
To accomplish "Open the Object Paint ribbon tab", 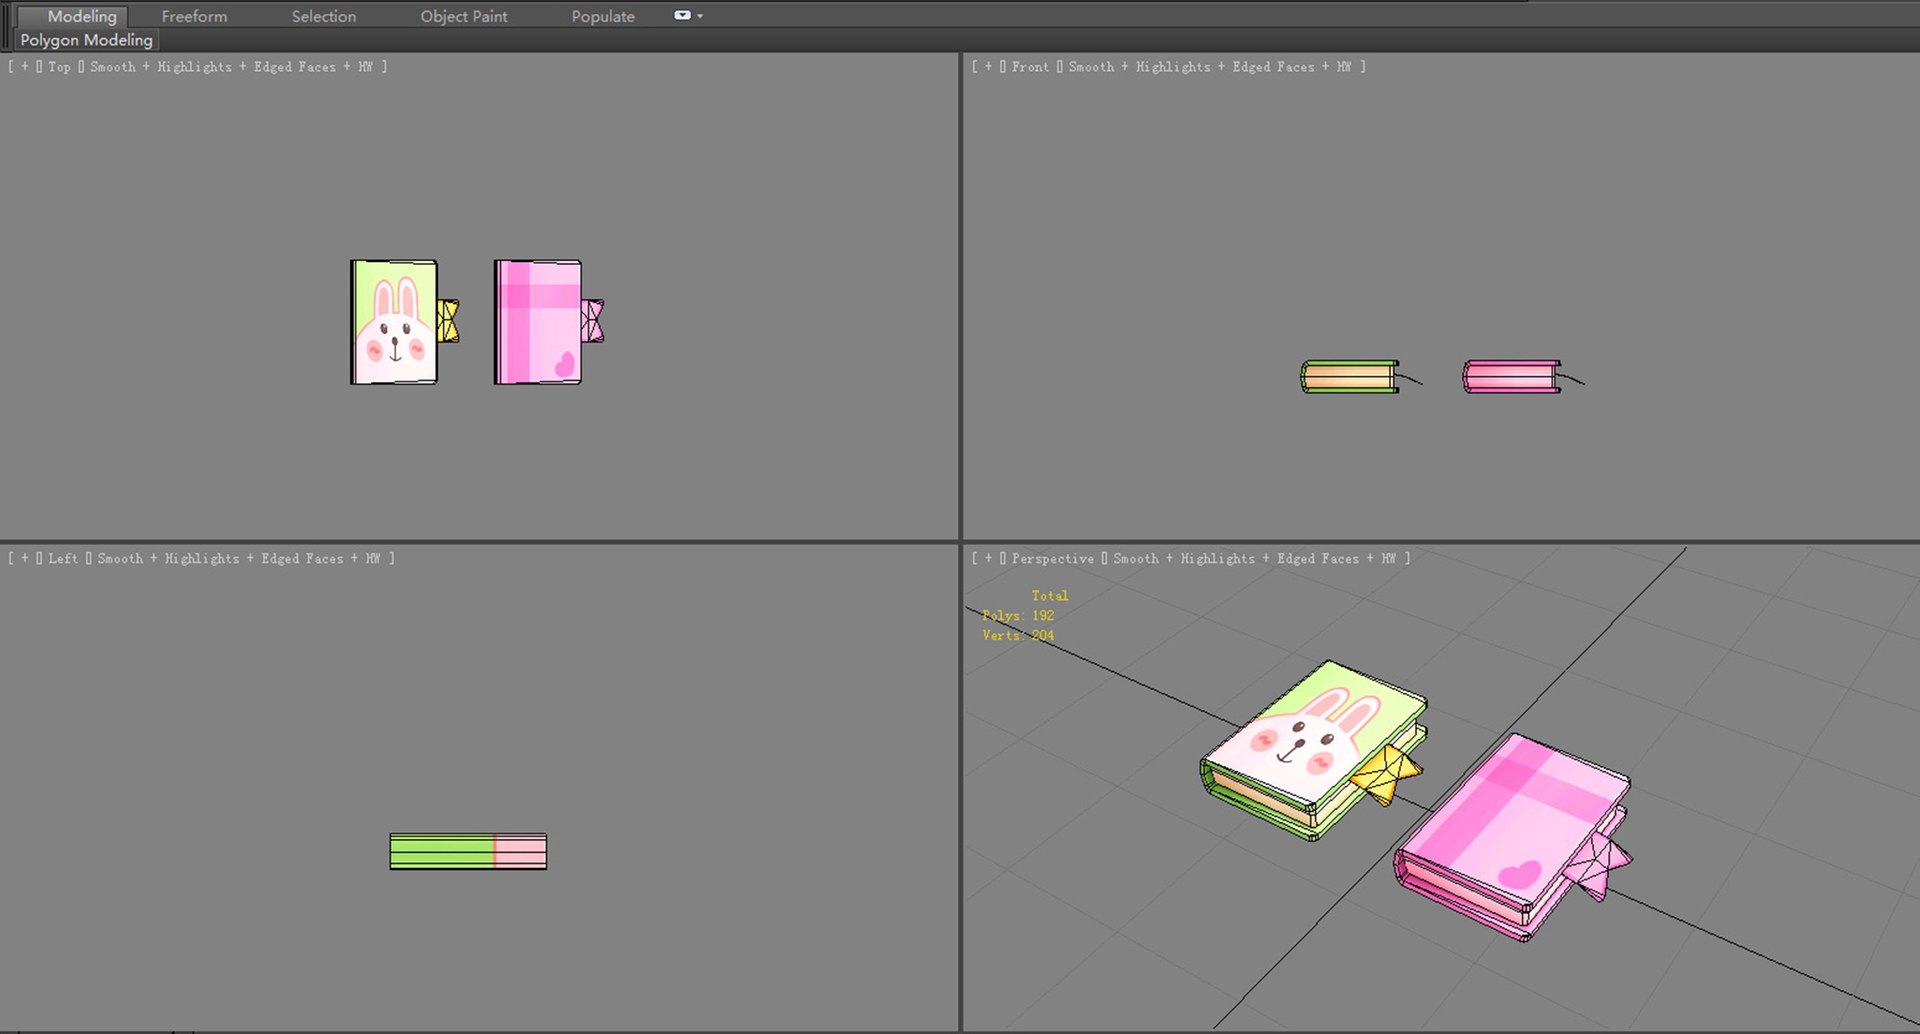I will coord(463,16).
